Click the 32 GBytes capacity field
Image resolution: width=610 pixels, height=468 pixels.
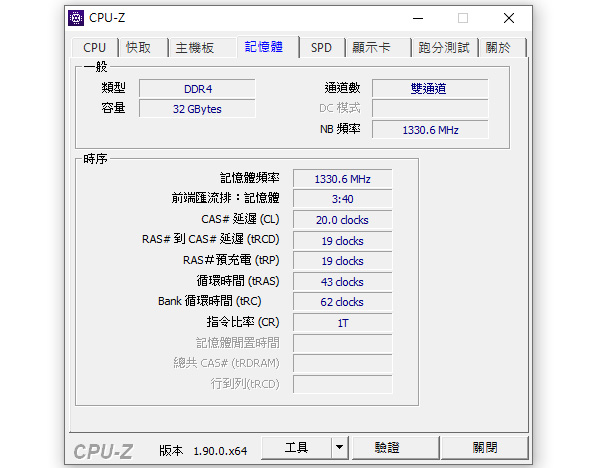tap(197, 109)
